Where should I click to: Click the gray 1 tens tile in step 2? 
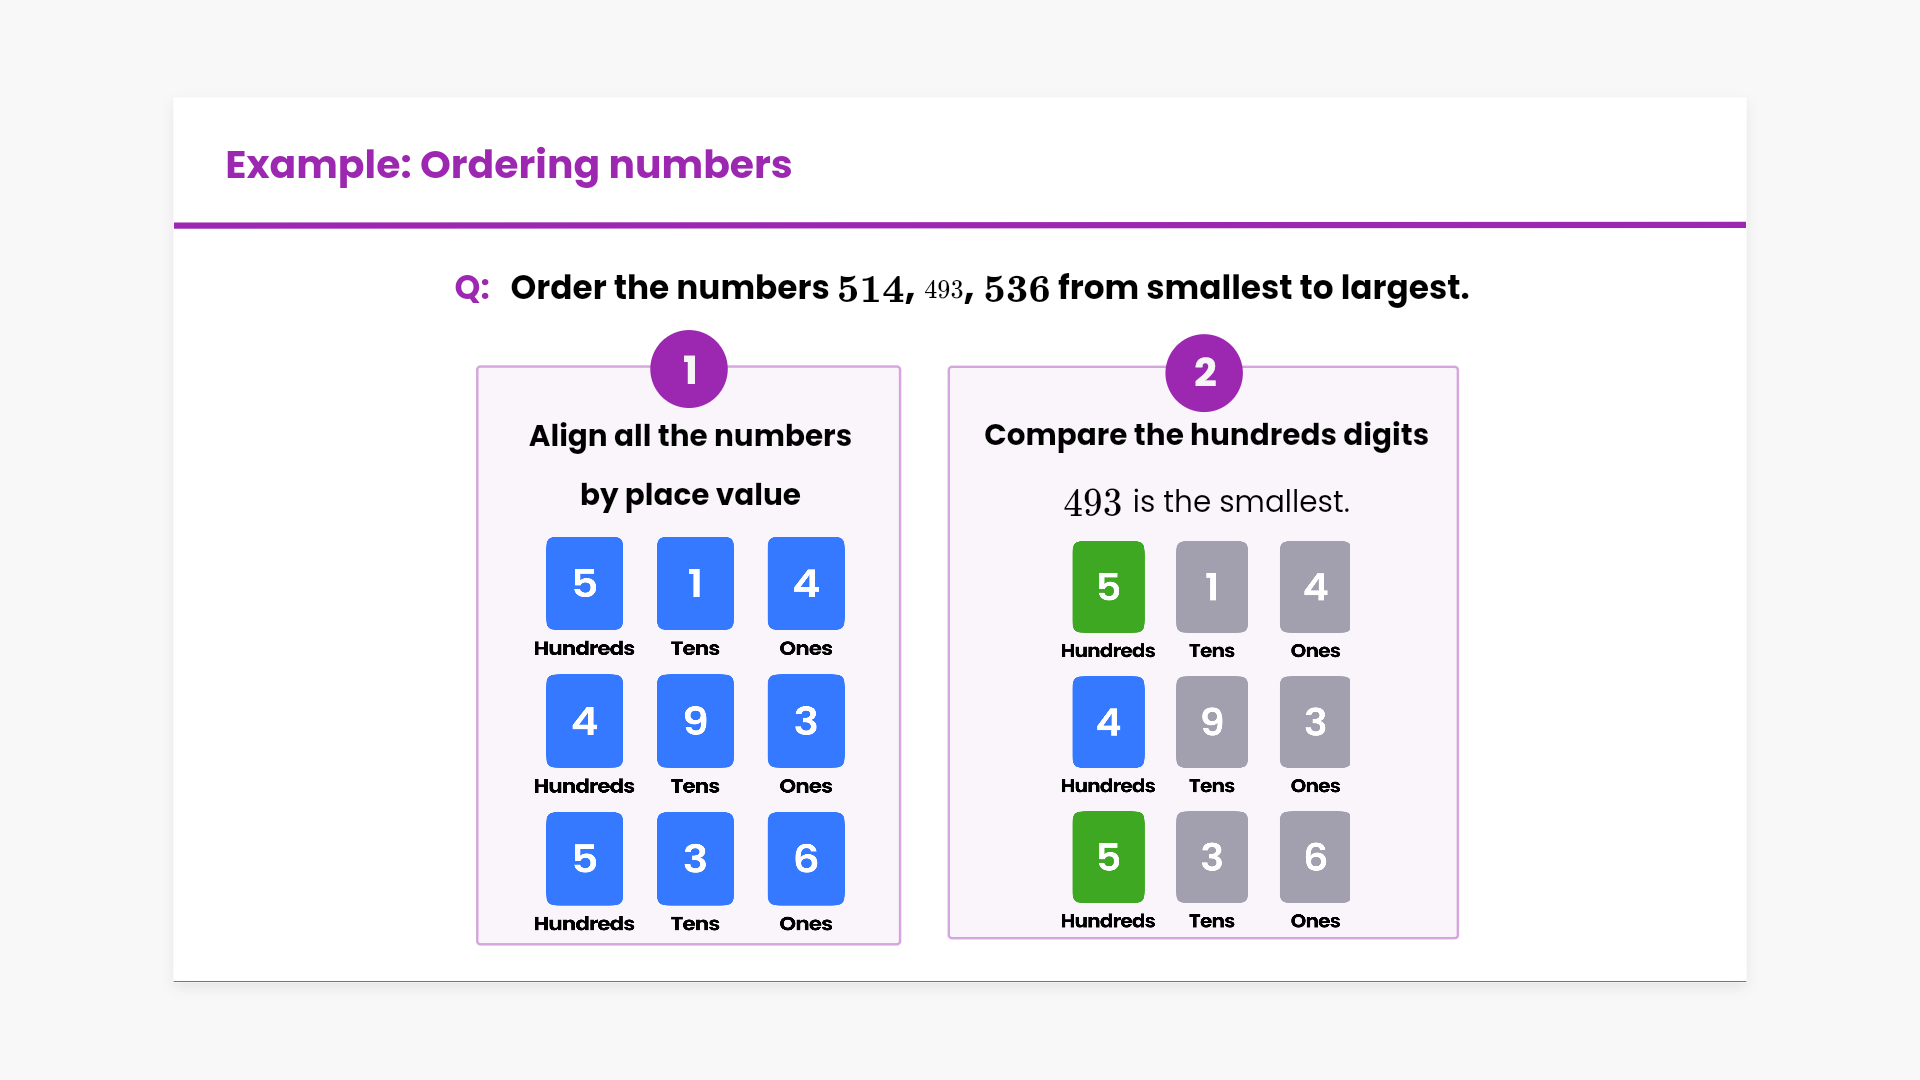tap(1211, 587)
